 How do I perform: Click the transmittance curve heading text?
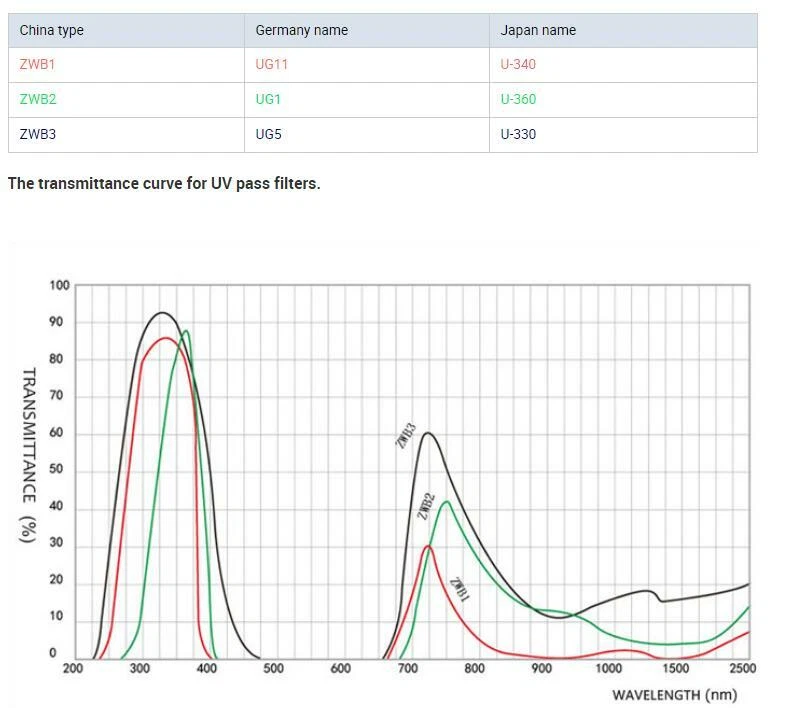(164, 184)
